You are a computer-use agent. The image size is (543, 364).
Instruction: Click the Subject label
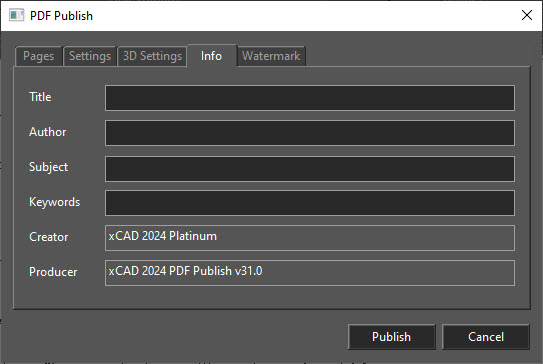tap(48, 167)
